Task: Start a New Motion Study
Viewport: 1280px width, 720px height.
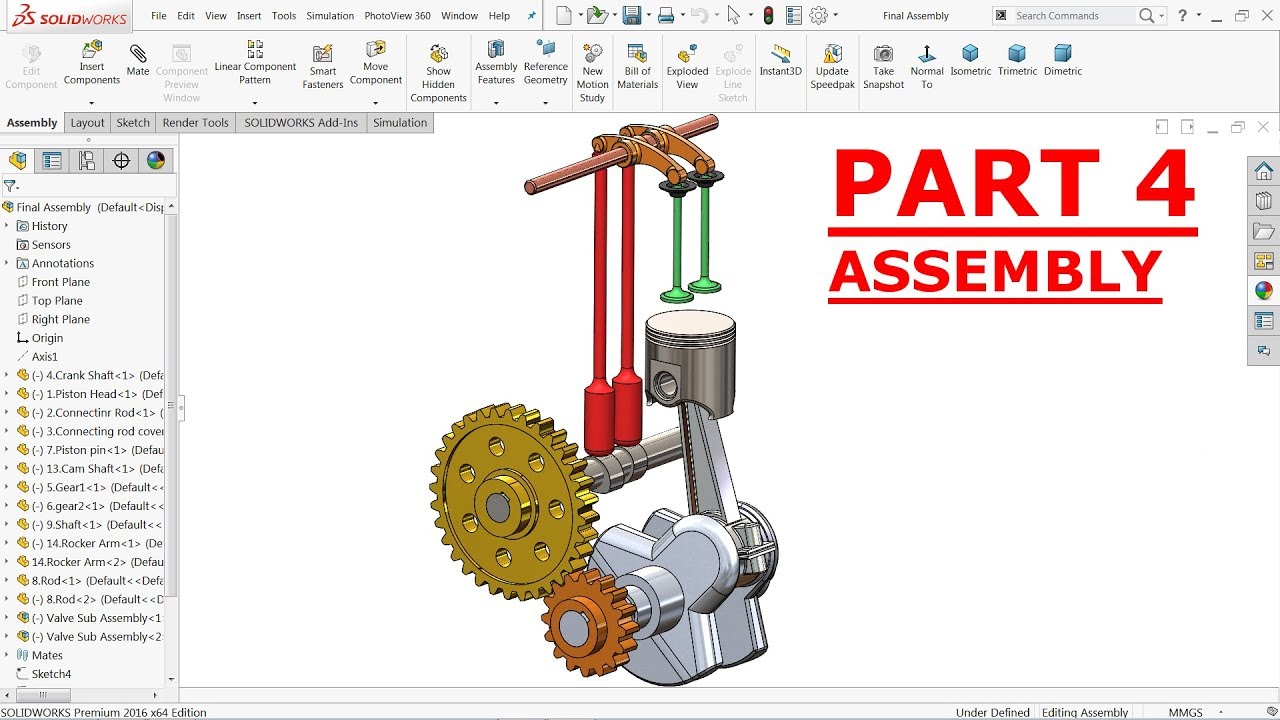Action: (x=593, y=72)
